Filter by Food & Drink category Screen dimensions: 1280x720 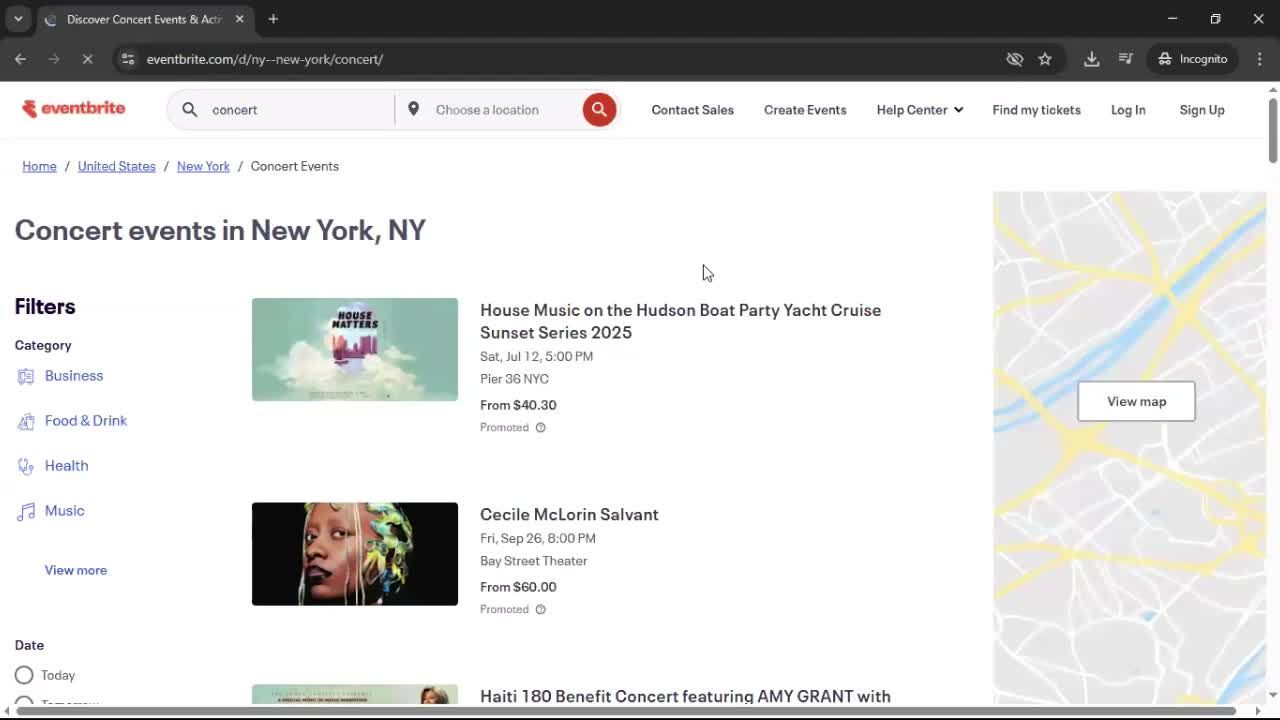(x=86, y=421)
